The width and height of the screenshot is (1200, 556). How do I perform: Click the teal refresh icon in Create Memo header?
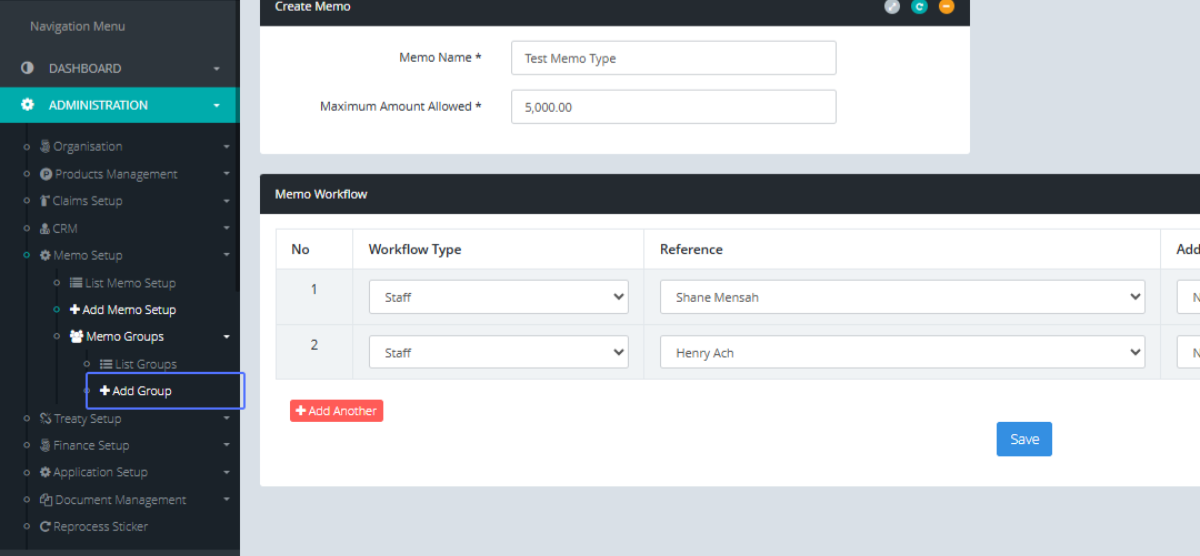[919, 7]
